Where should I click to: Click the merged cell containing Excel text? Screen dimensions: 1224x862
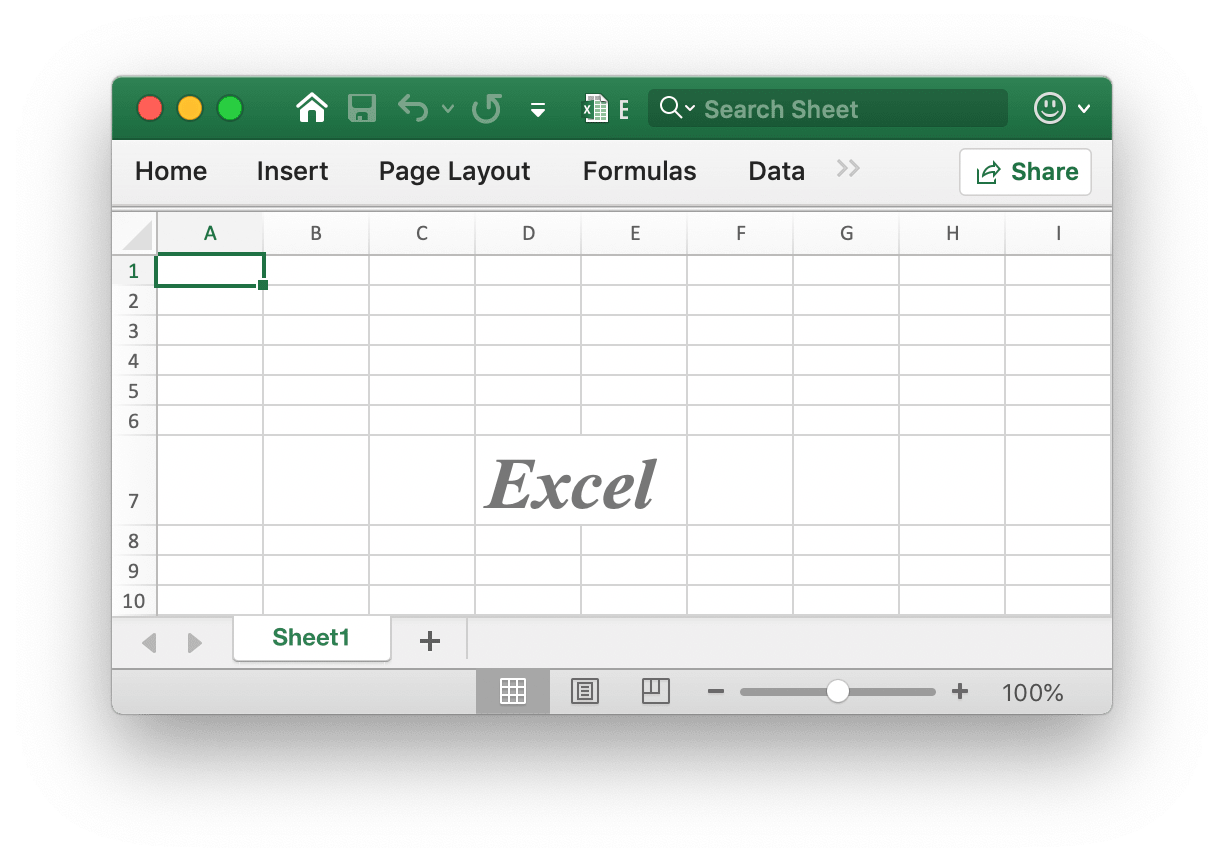coord(581,481)
